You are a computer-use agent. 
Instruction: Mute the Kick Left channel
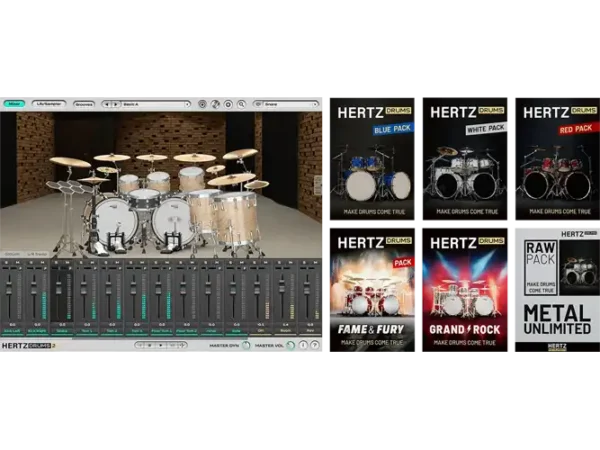pyautogui.click(x=18, y=262)
